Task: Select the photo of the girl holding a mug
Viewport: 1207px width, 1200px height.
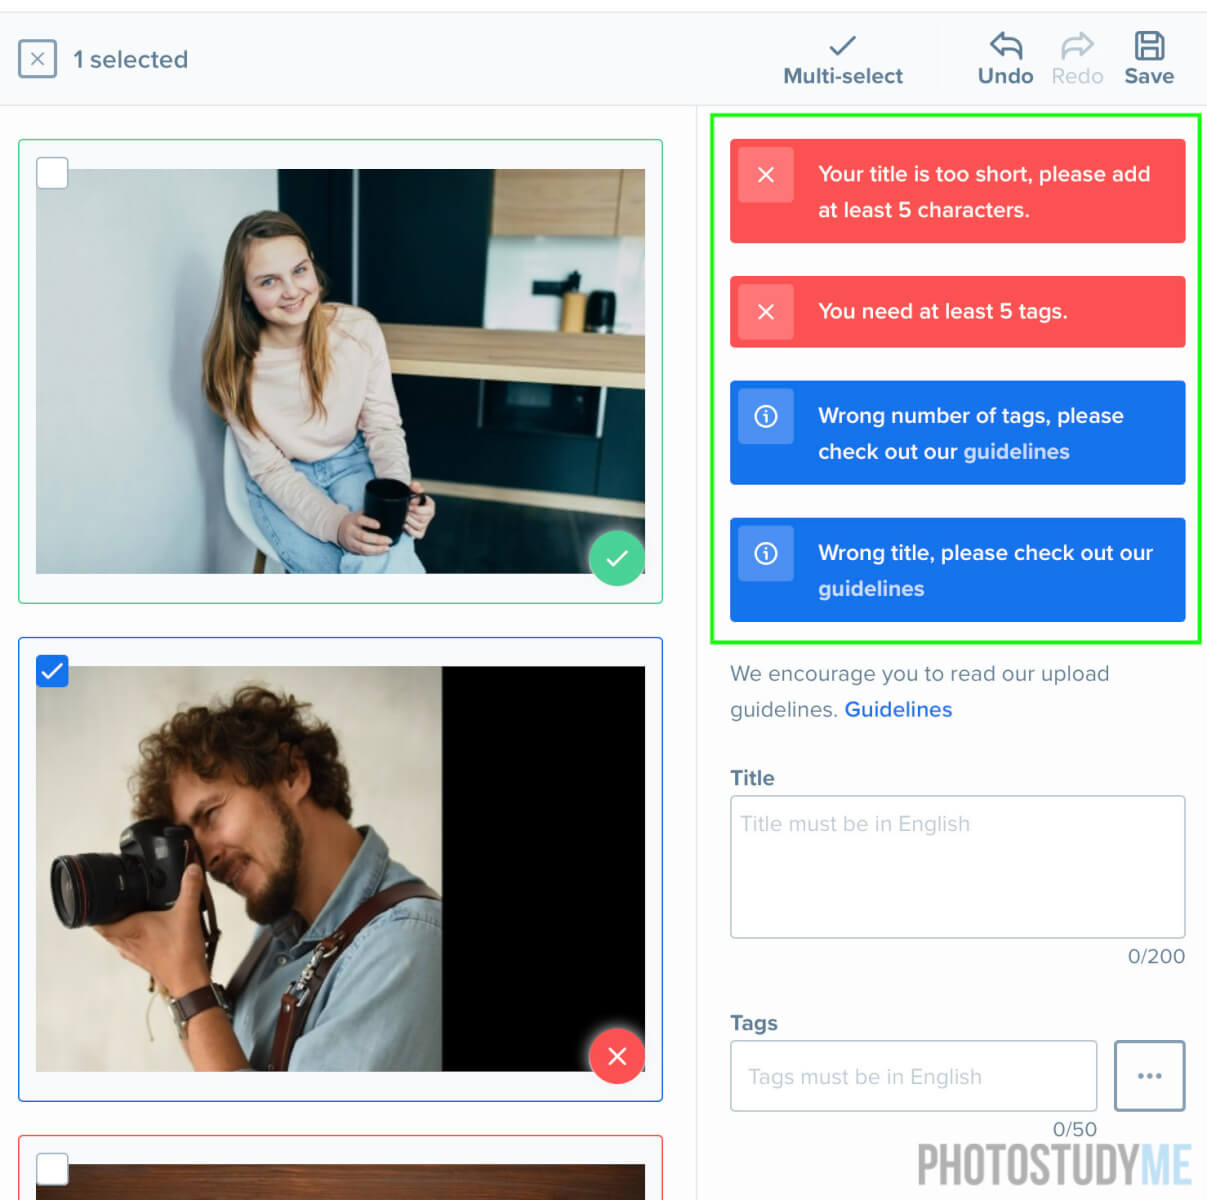Action: click(x=340, y=371)
